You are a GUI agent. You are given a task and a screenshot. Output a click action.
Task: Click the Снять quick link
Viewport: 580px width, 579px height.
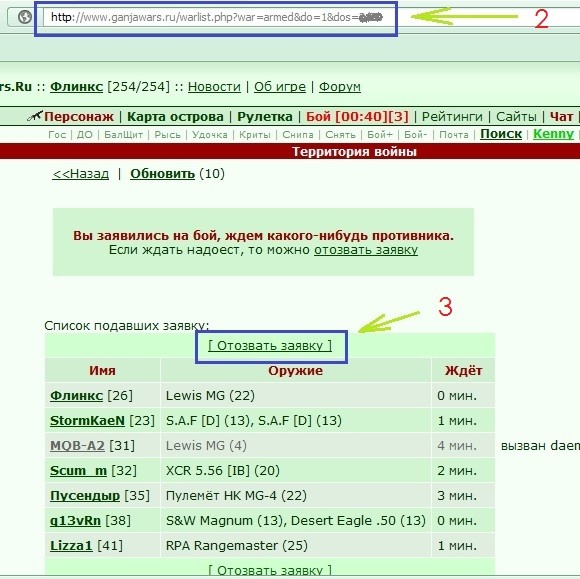pos(340,135)
